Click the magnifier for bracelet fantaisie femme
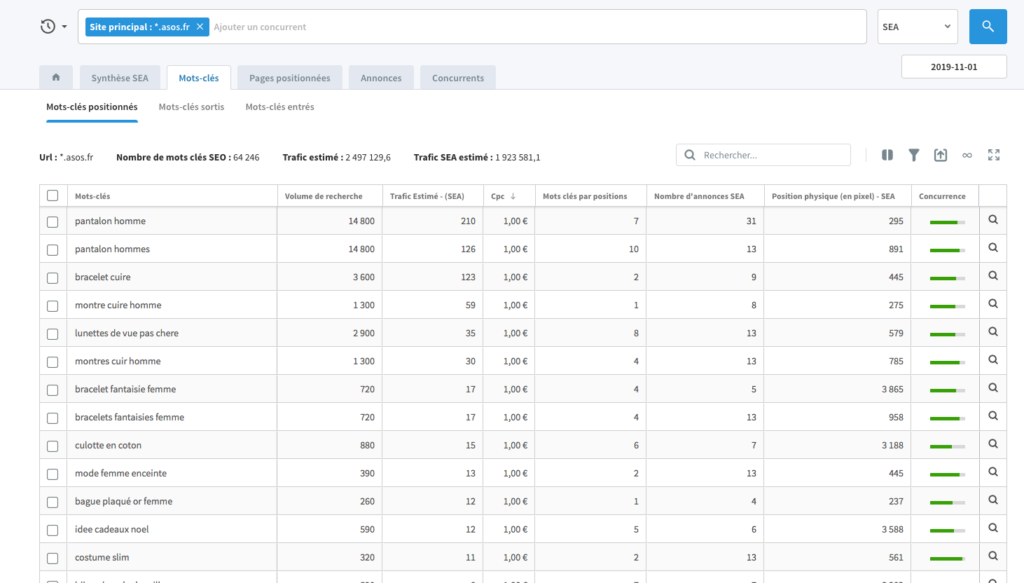Screen dimensions: 1024x583 point(993,388)
